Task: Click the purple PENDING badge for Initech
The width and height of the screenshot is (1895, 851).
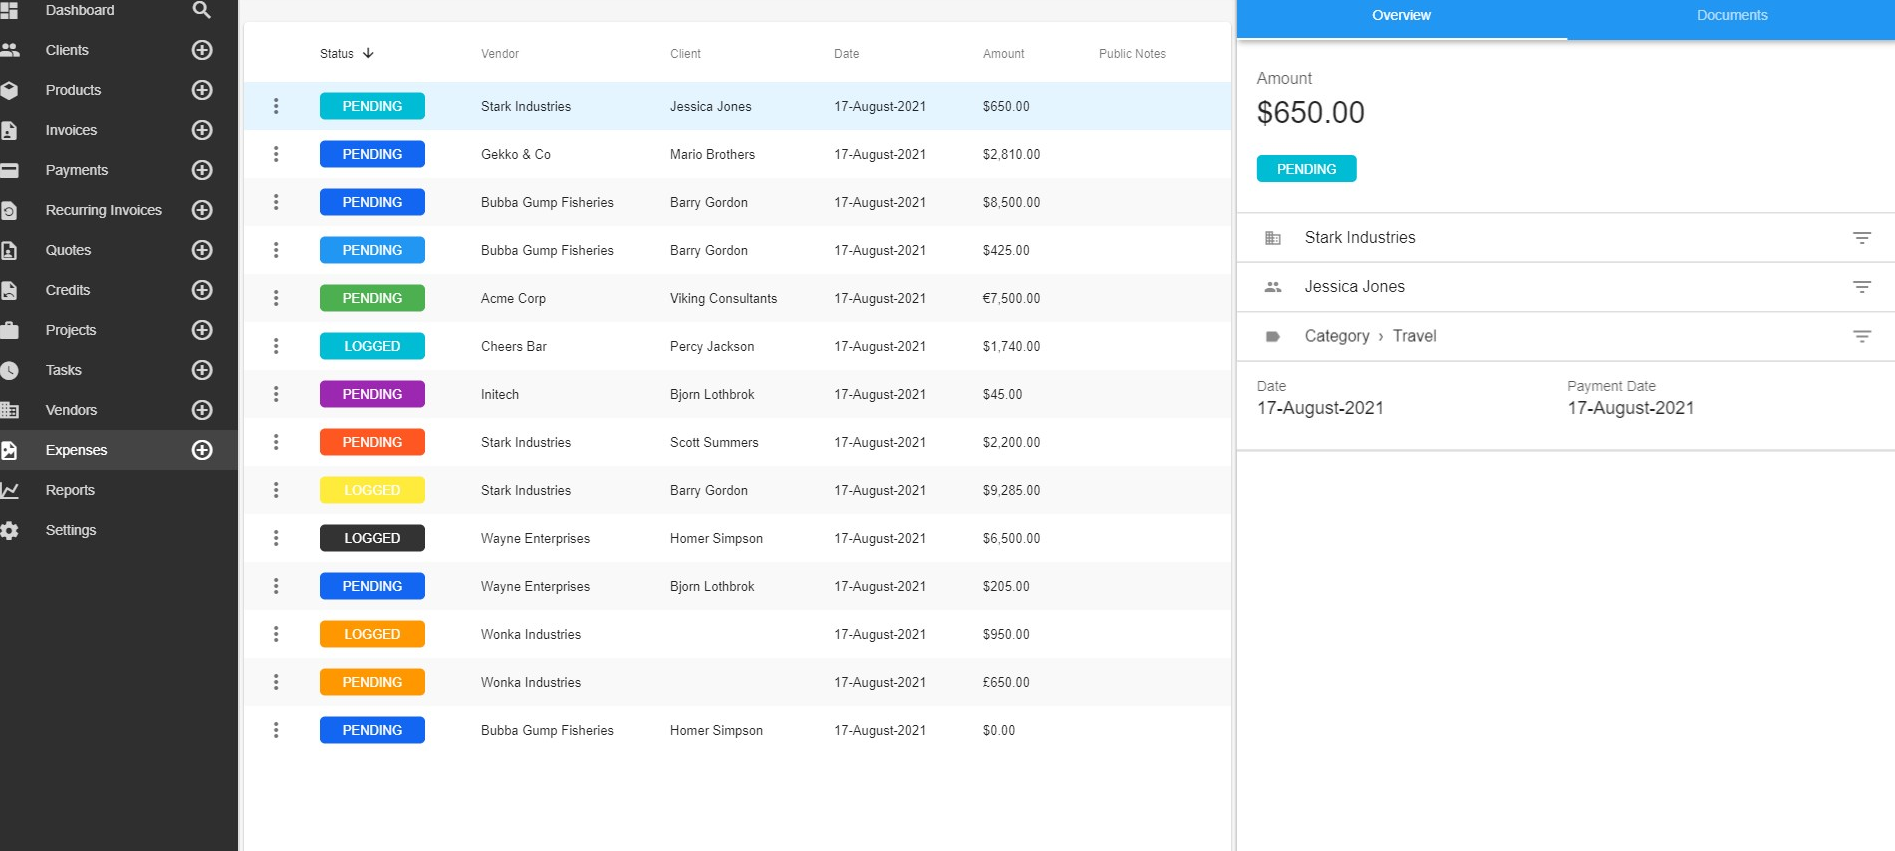Action: pyautogui.click(x=372, y=394)
